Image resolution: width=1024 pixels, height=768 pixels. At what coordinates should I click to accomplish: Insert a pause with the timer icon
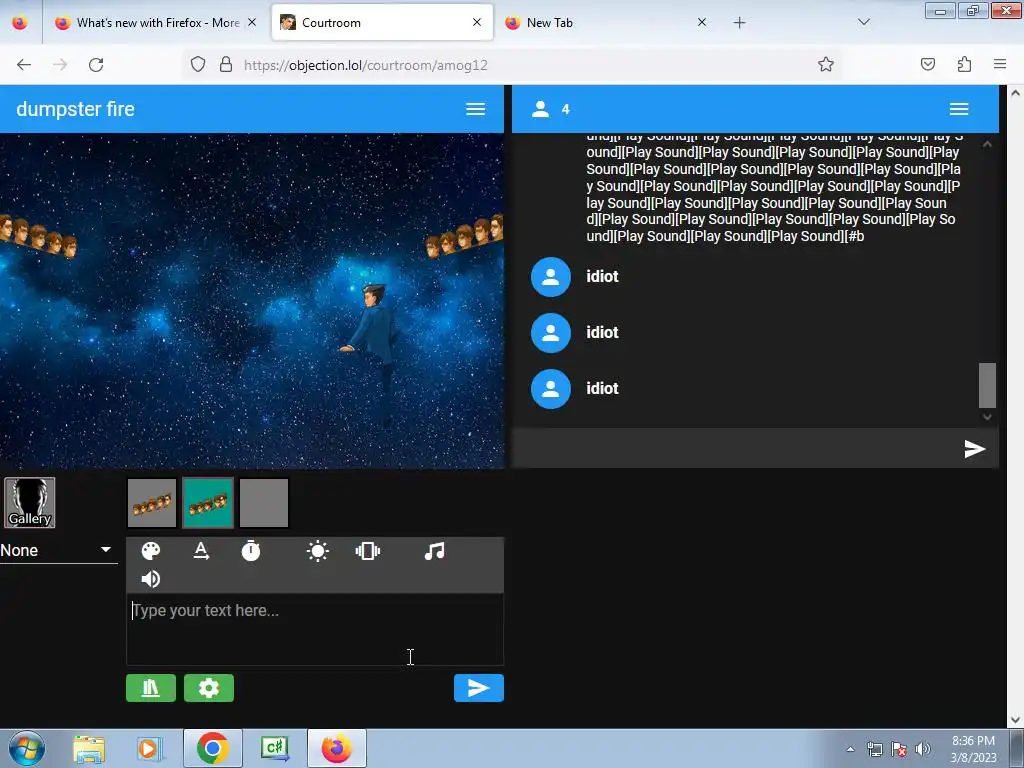251,551
